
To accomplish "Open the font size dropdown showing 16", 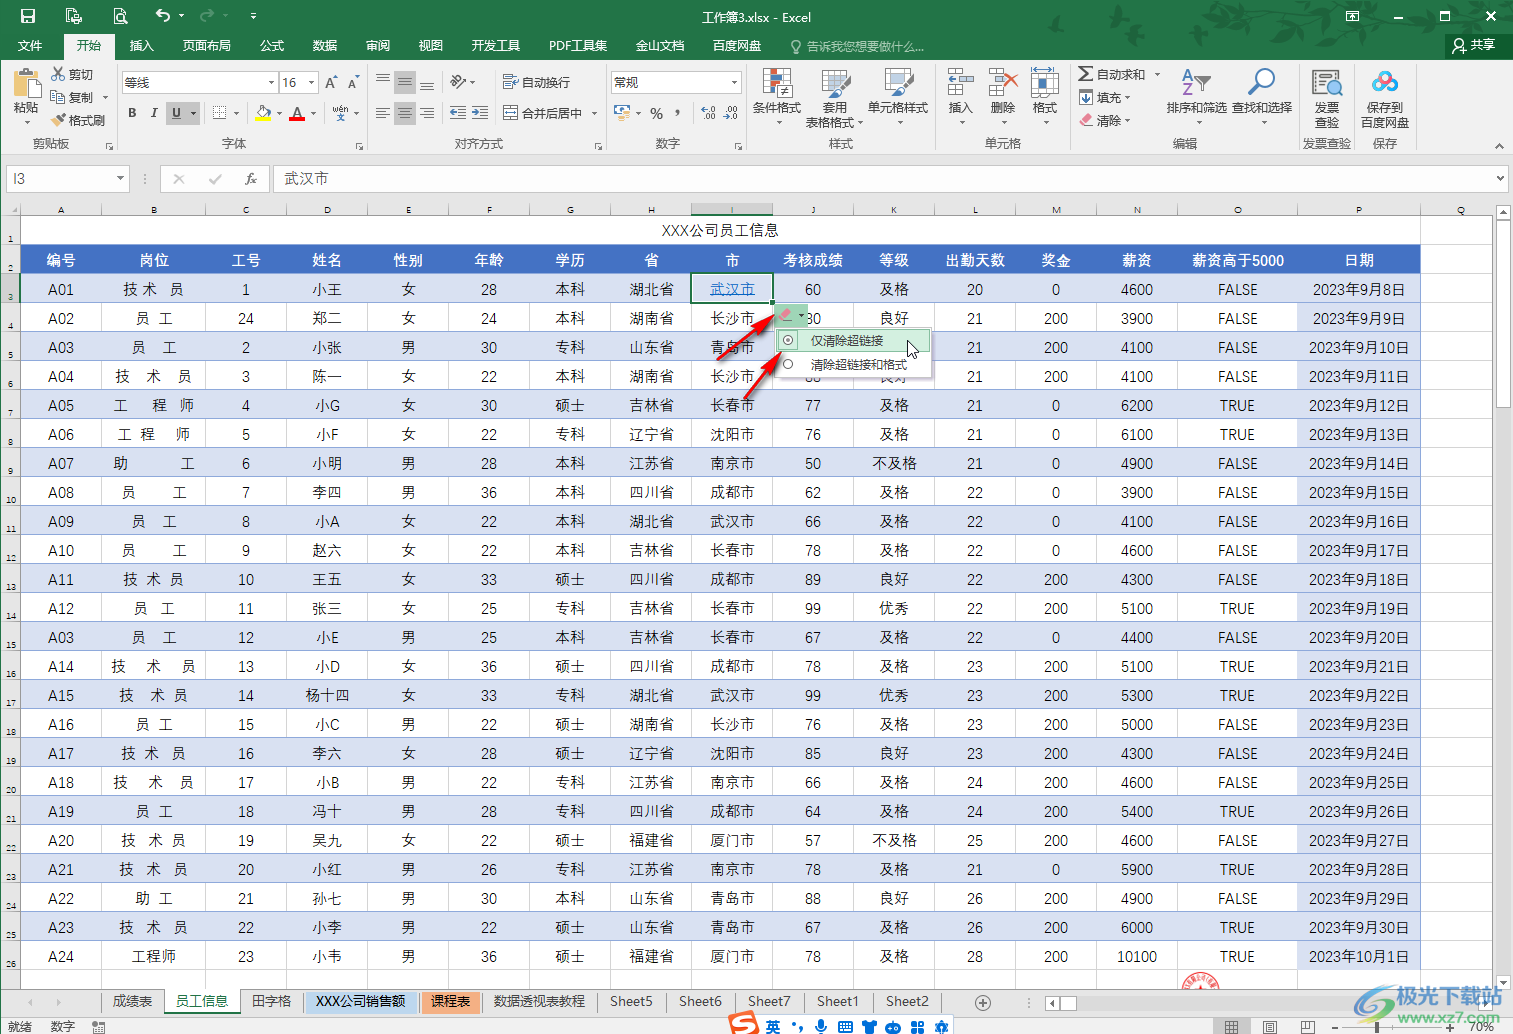I will click(x=312, y=82).
